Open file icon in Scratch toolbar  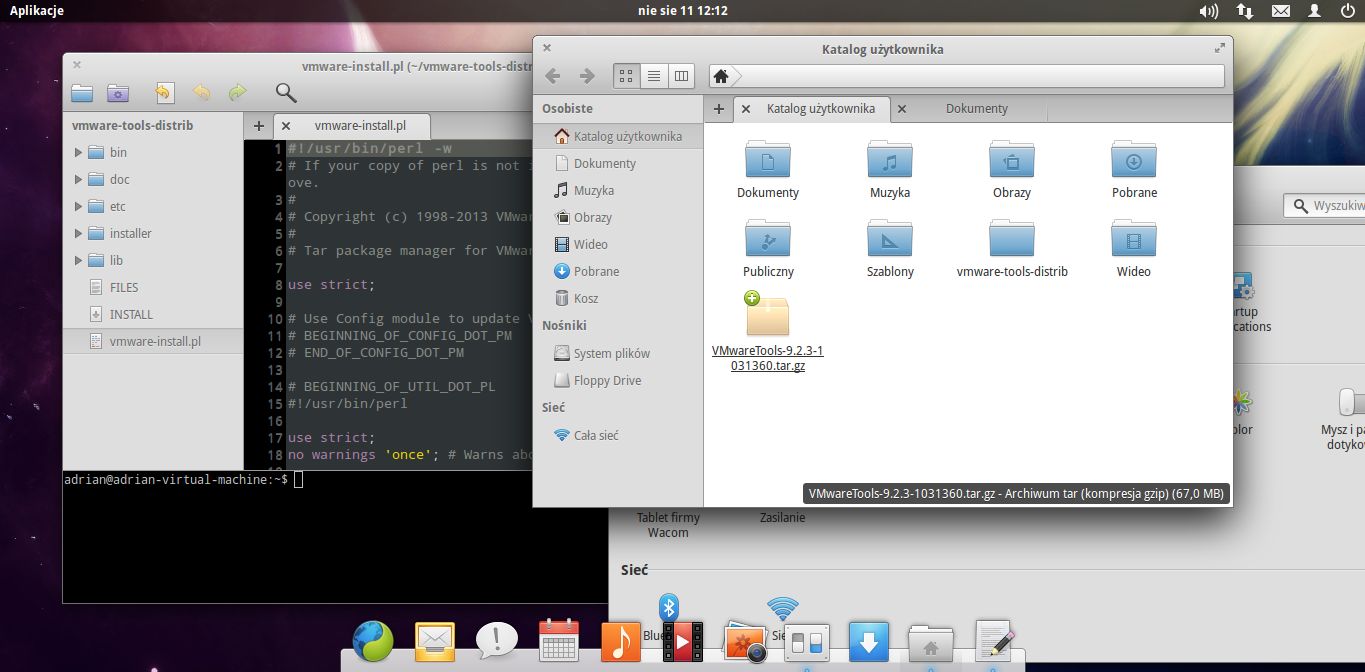[82, 93]
